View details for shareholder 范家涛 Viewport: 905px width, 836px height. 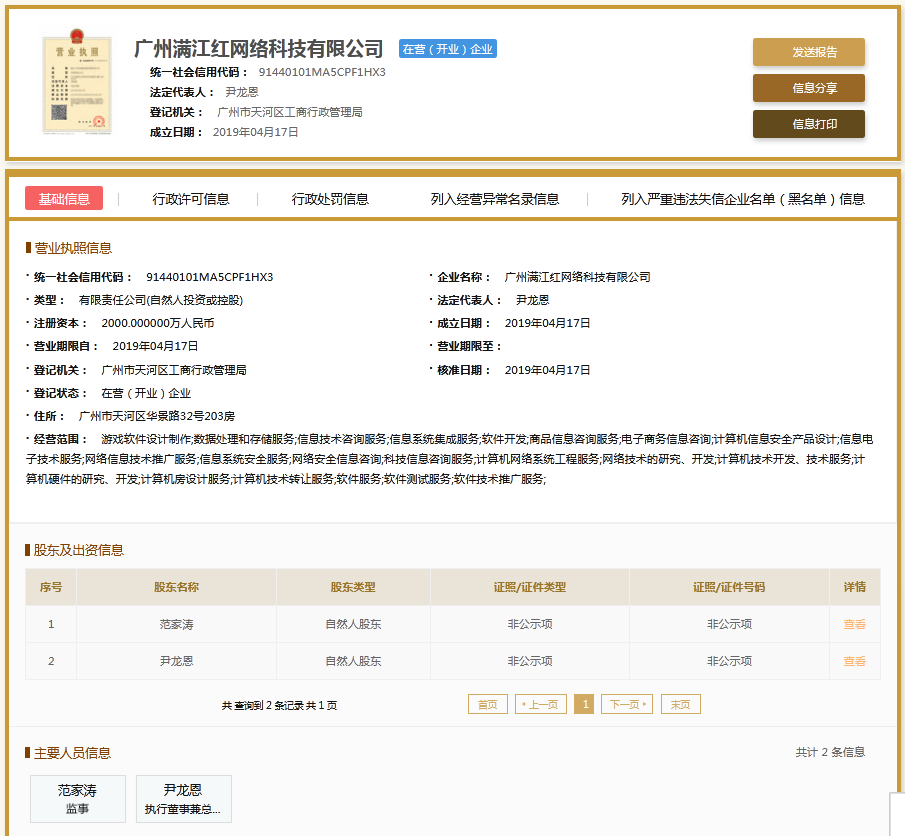click(x=854, y=624)
